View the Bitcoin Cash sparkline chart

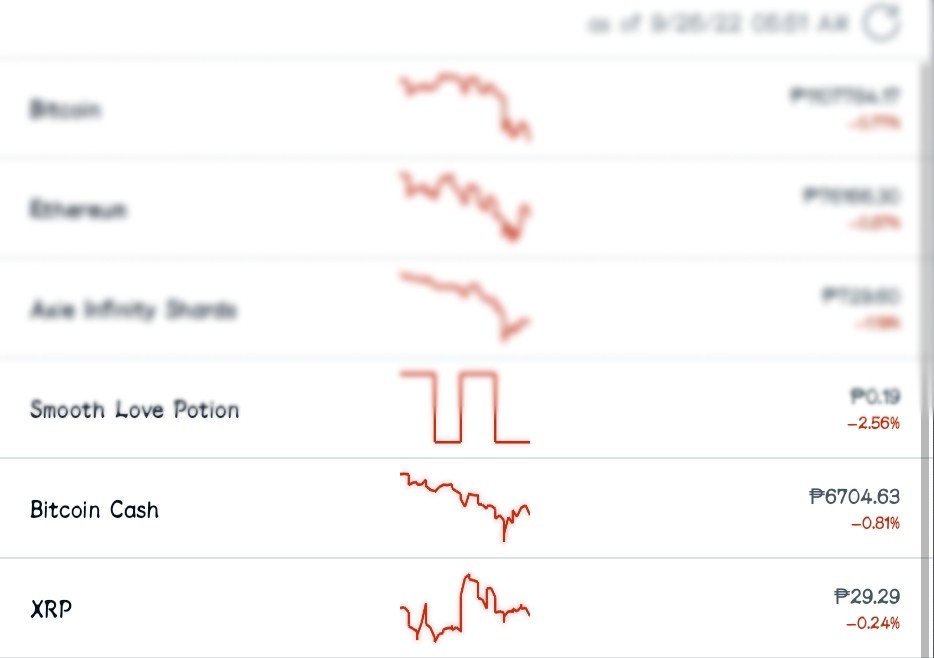point(465,507)
